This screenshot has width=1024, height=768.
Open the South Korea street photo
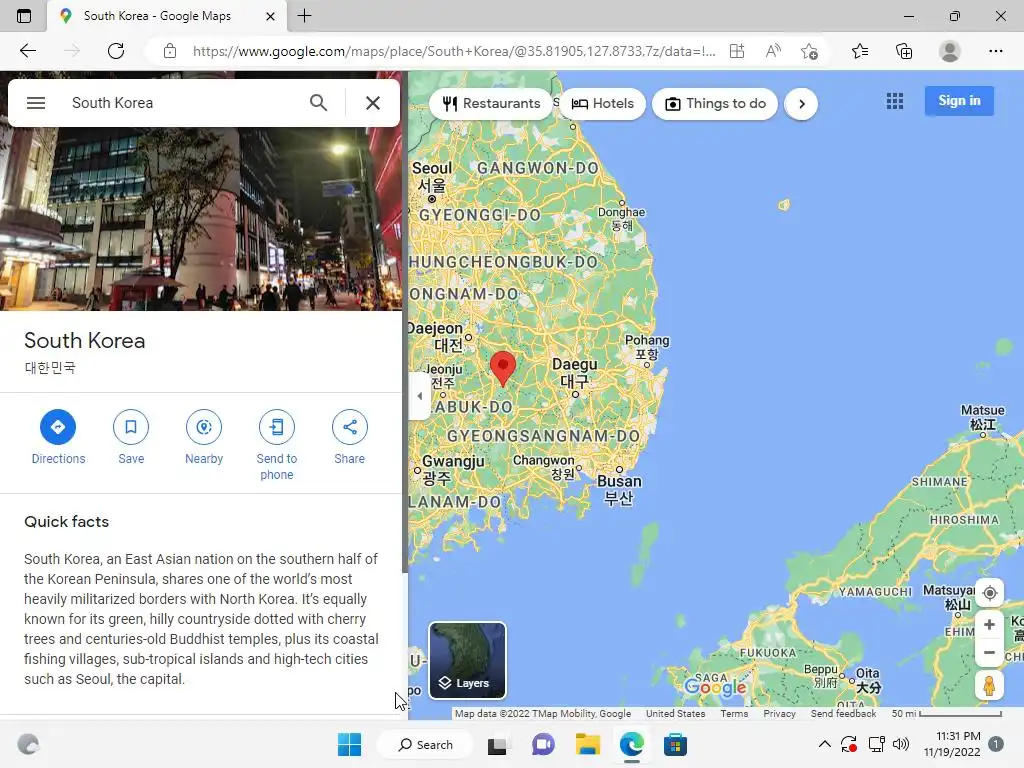click(200, 218)
